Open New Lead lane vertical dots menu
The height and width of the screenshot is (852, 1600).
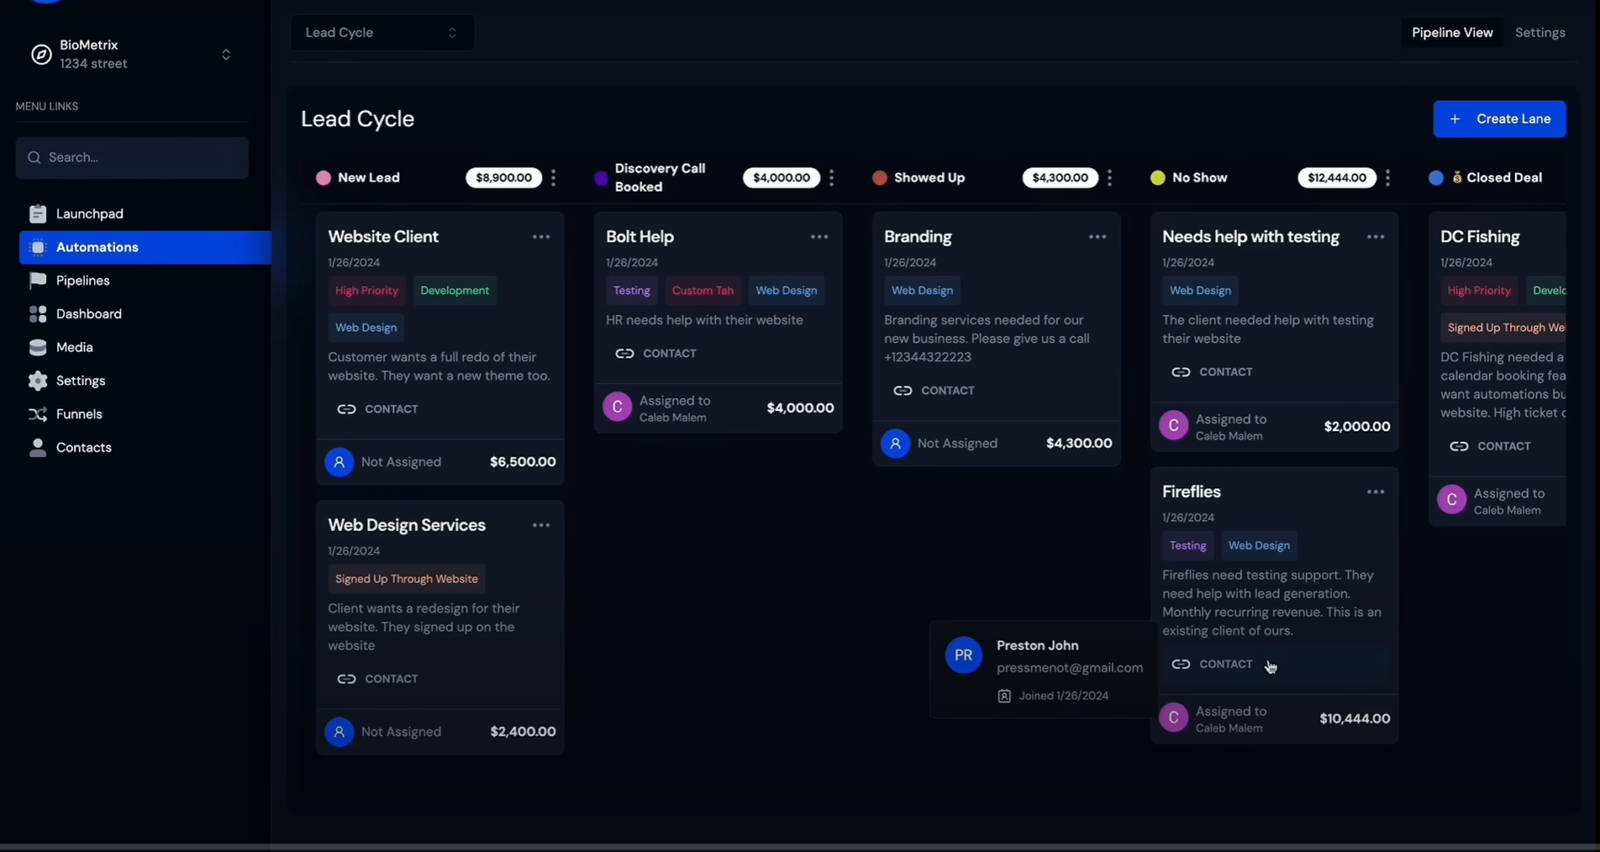[x=553, y=178]
